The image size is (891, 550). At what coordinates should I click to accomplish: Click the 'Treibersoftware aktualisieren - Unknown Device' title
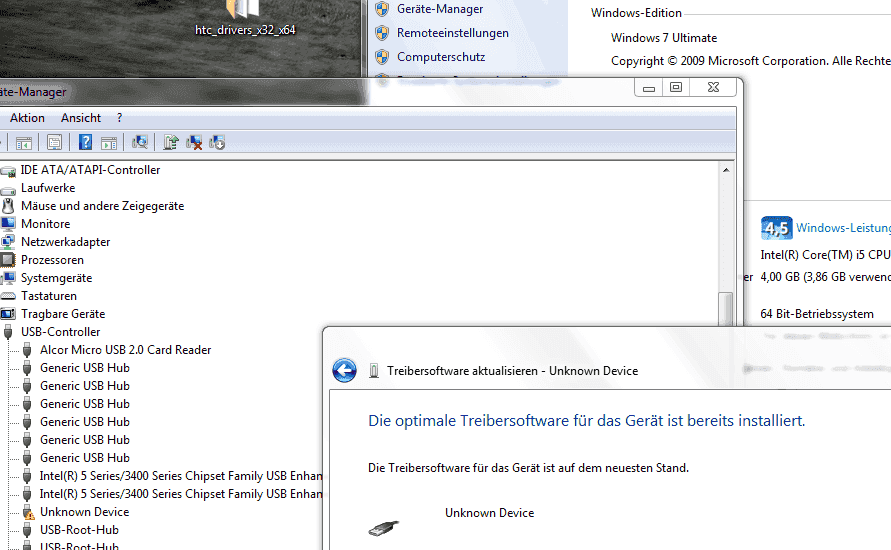pos(513,371)
